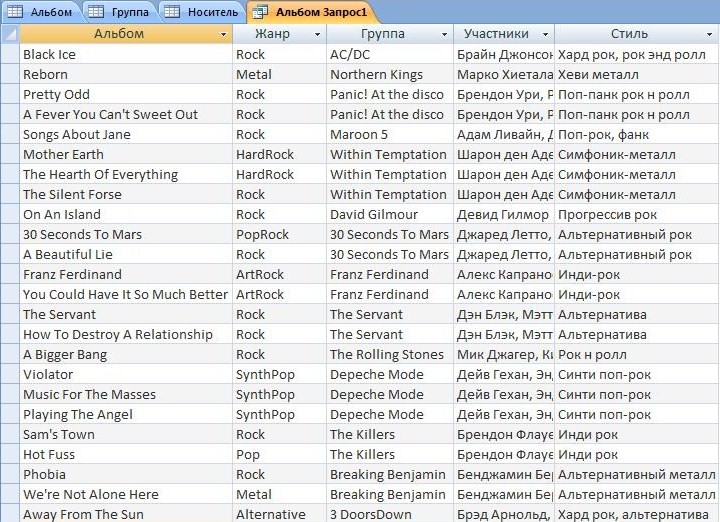
Task: Click the 'Songs About Jane' cell
Action: coord(126,134)
